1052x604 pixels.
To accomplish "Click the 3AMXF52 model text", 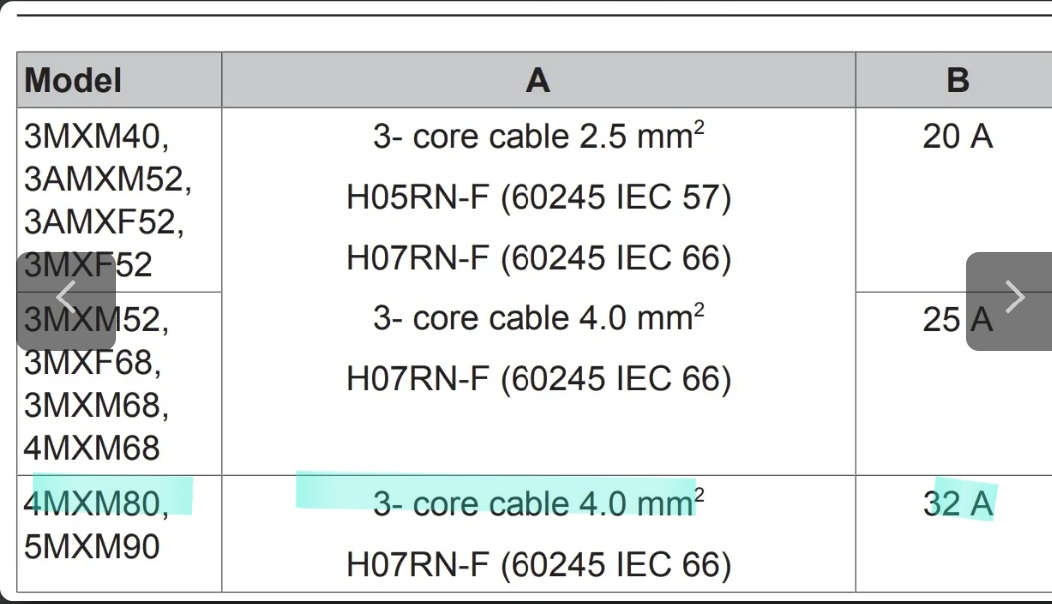I will [x=104, y=221].
